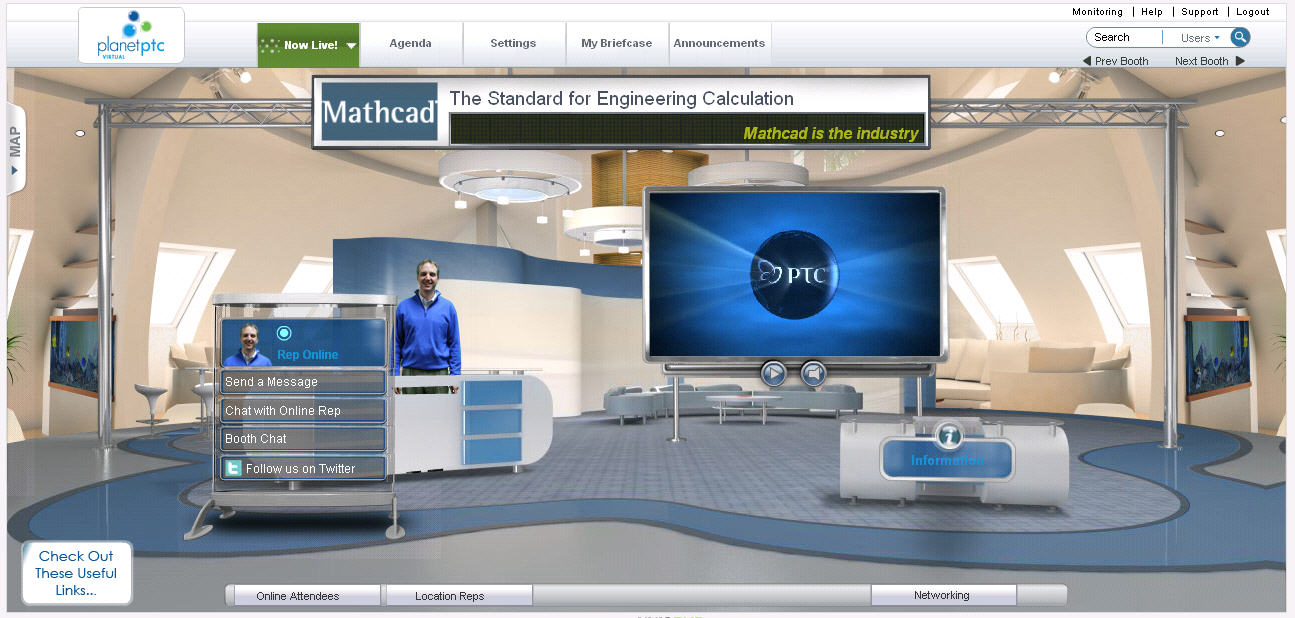
Task: Click the Twitter bird icon
Action: [x=233, y=468]
